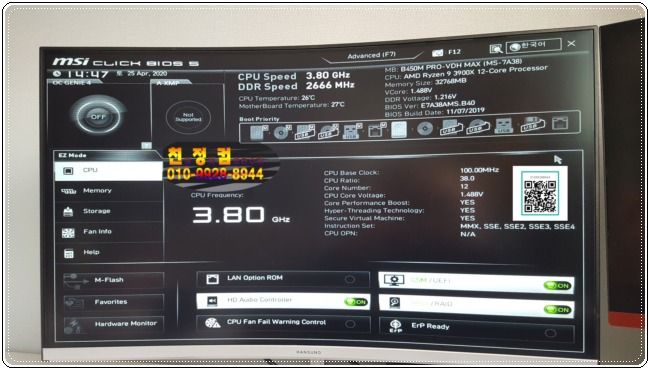The image size is (650, 370).
Task: Click the Memory Size 32768MB text
Action: (x=425, y=83)
